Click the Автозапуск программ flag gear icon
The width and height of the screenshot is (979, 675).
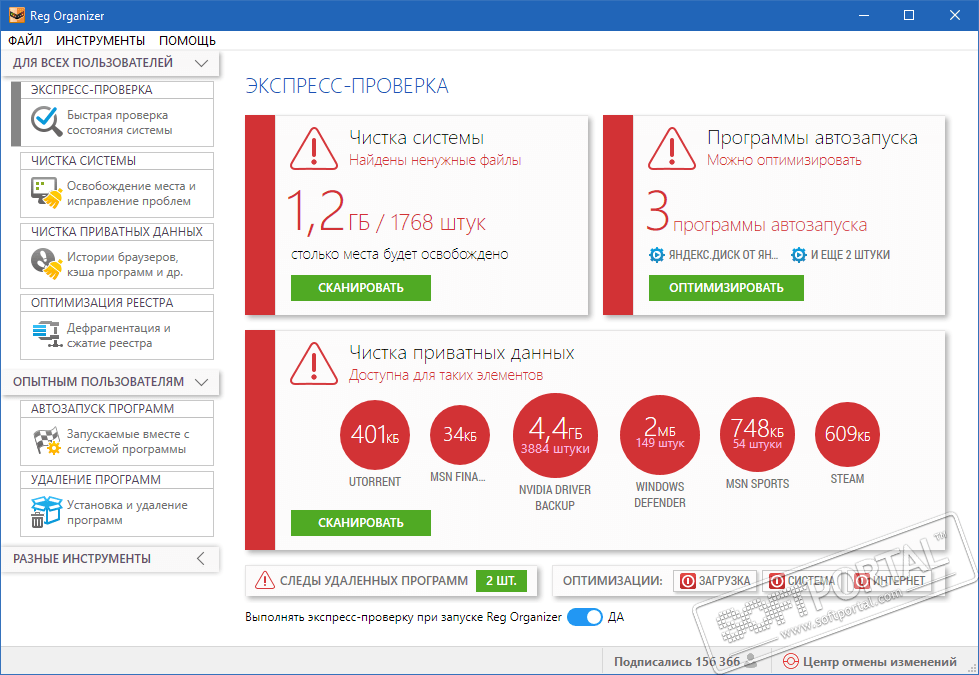tap(47, 441)
